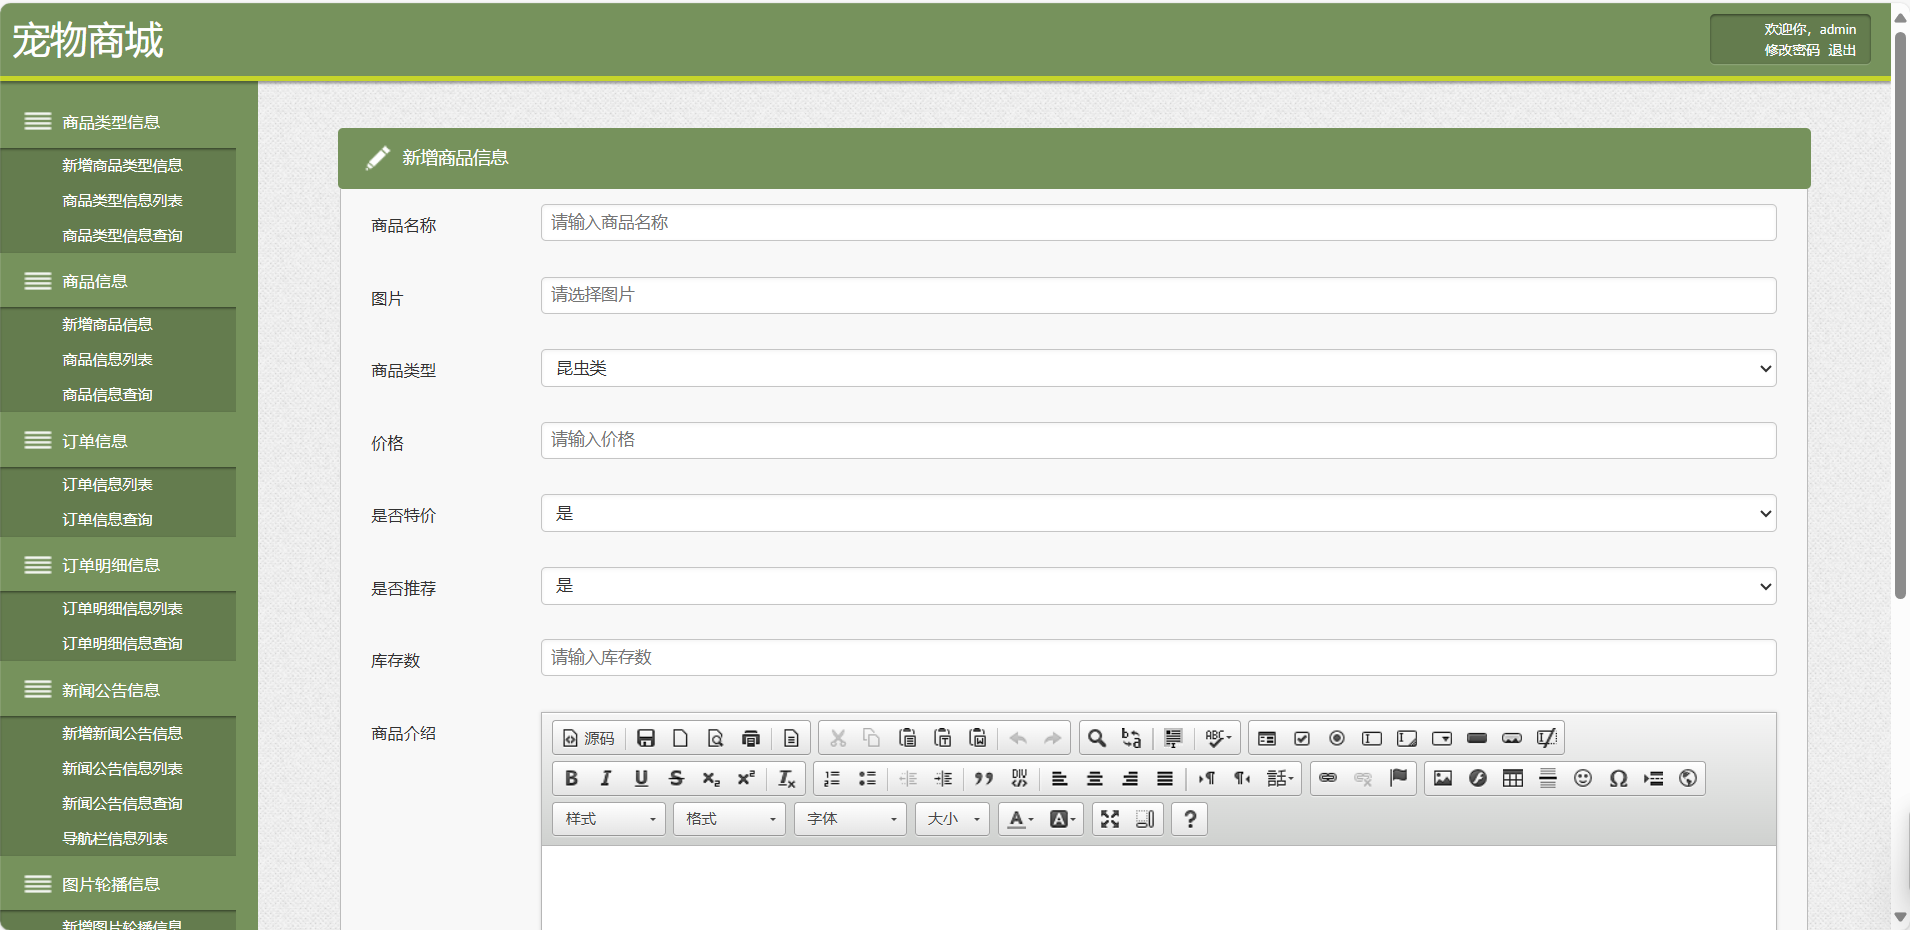The height and width of the screenshot is (930, 1910).
Task: Toggle the 源码 source view button
Action: (589, 738)
